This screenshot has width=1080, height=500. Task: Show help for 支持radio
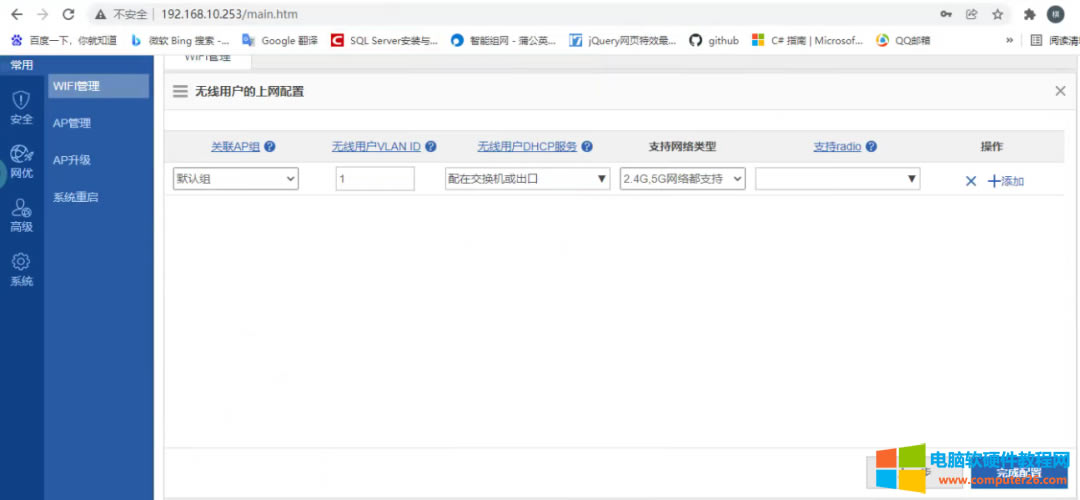click(x=871, y=147)
